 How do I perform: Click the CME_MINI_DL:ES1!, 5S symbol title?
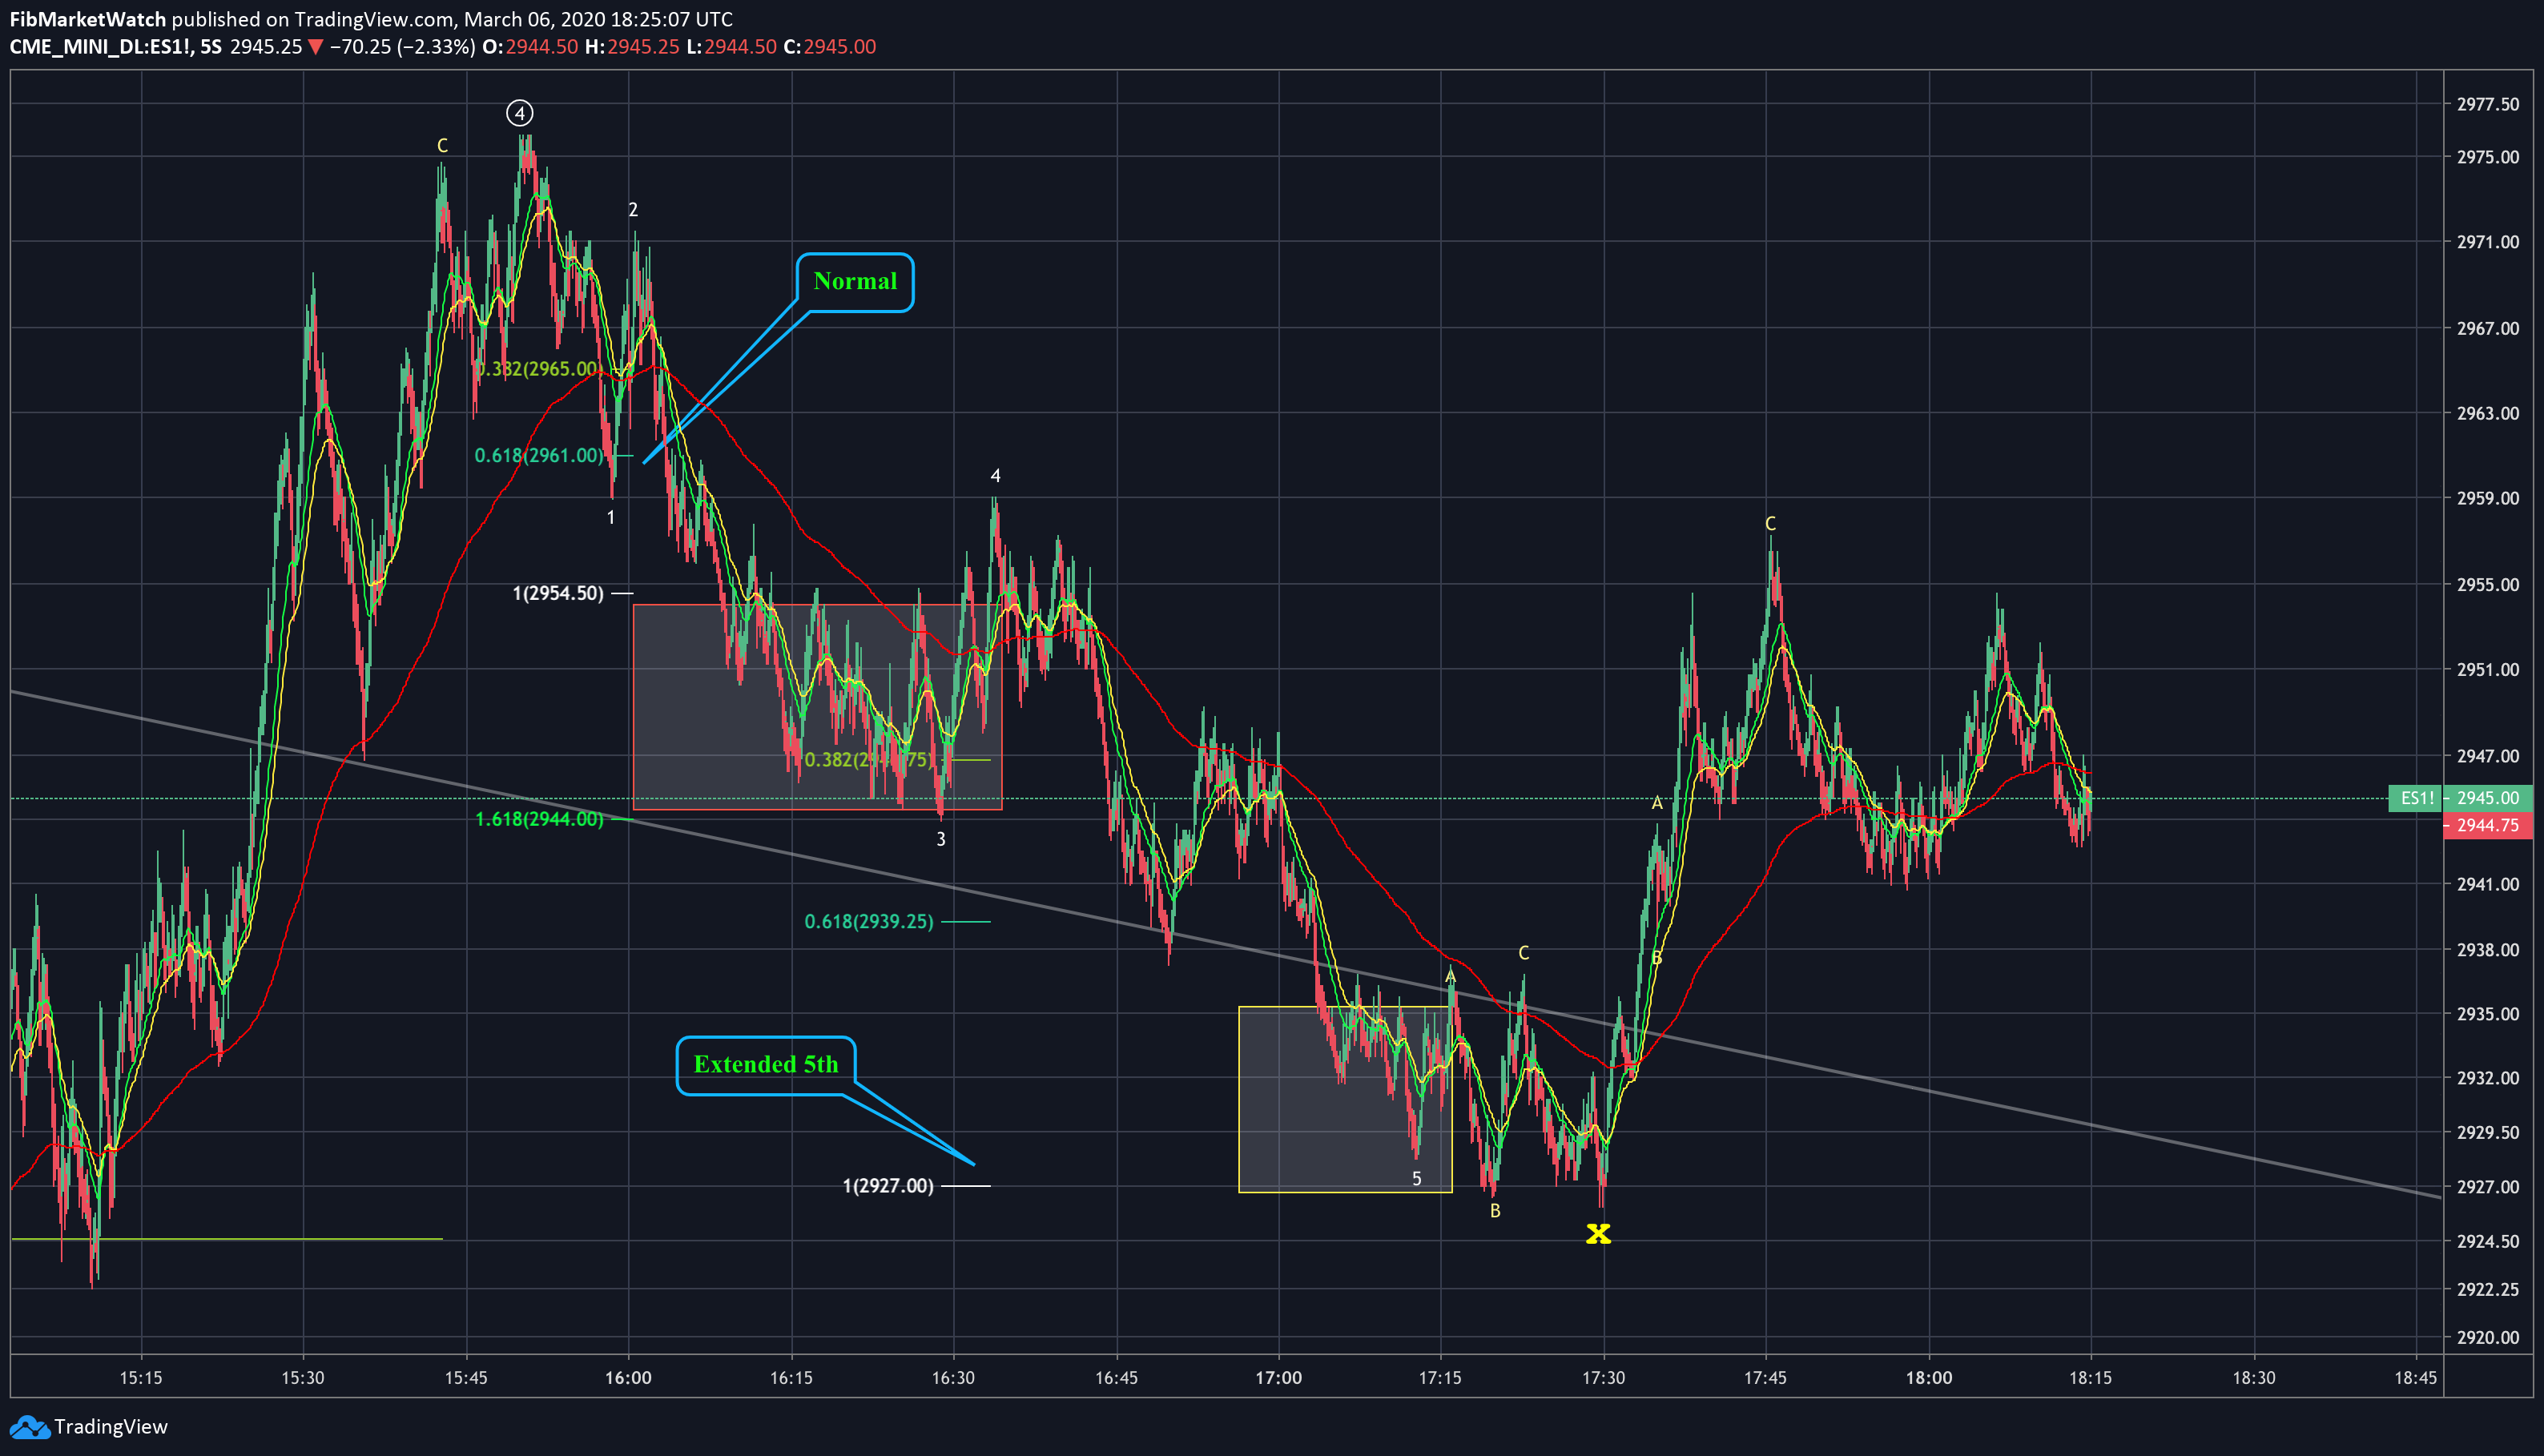(x=116, y=47)
